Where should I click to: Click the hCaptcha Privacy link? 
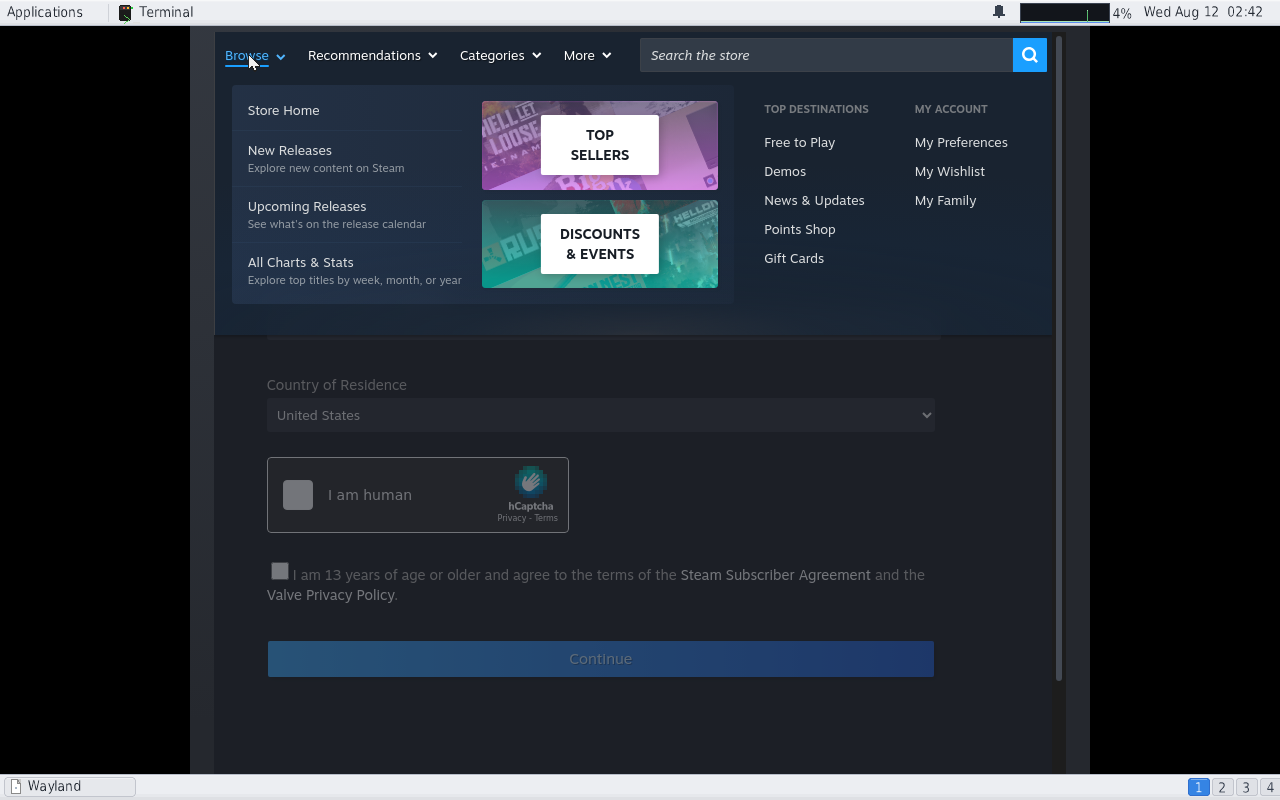pos(511,518)
